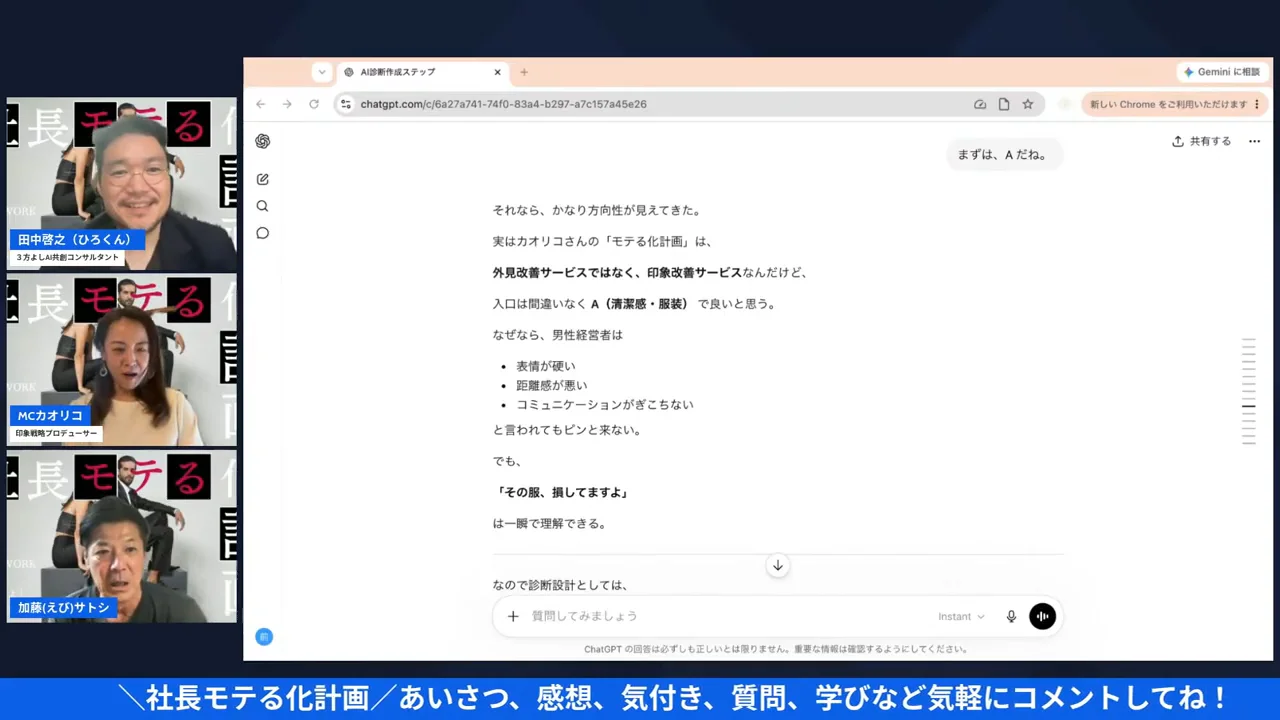Select the 加藤(えび)サトシ video thumbnail
This screenshot has height=720, width=1280.
tap(122, 536)
